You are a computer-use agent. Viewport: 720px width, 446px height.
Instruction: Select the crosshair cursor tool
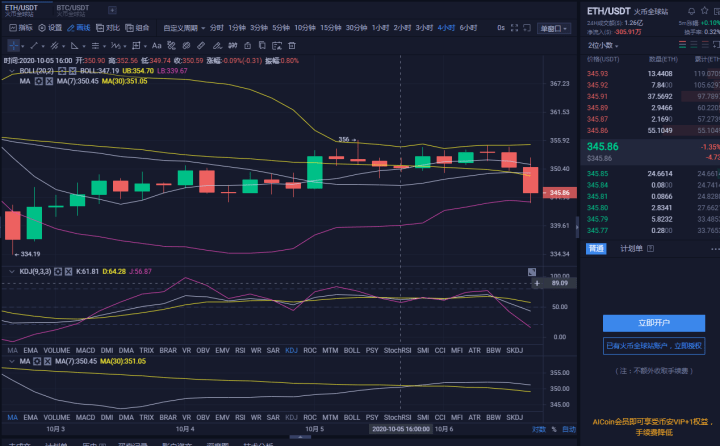point(13,45)
